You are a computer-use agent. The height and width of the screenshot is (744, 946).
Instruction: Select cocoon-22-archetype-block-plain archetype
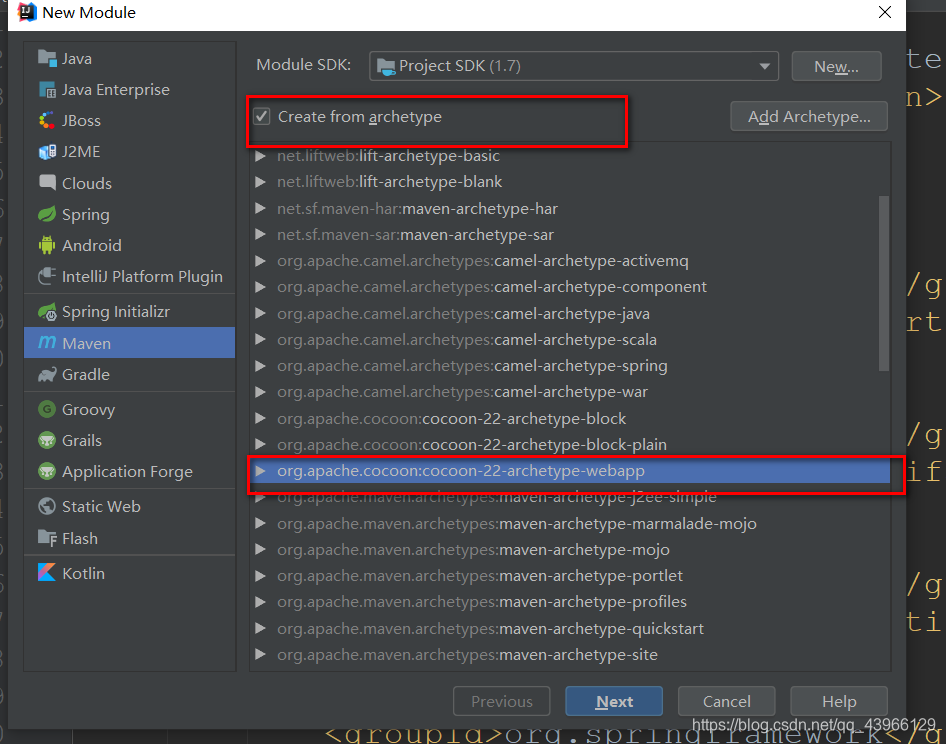pos(570,445)
